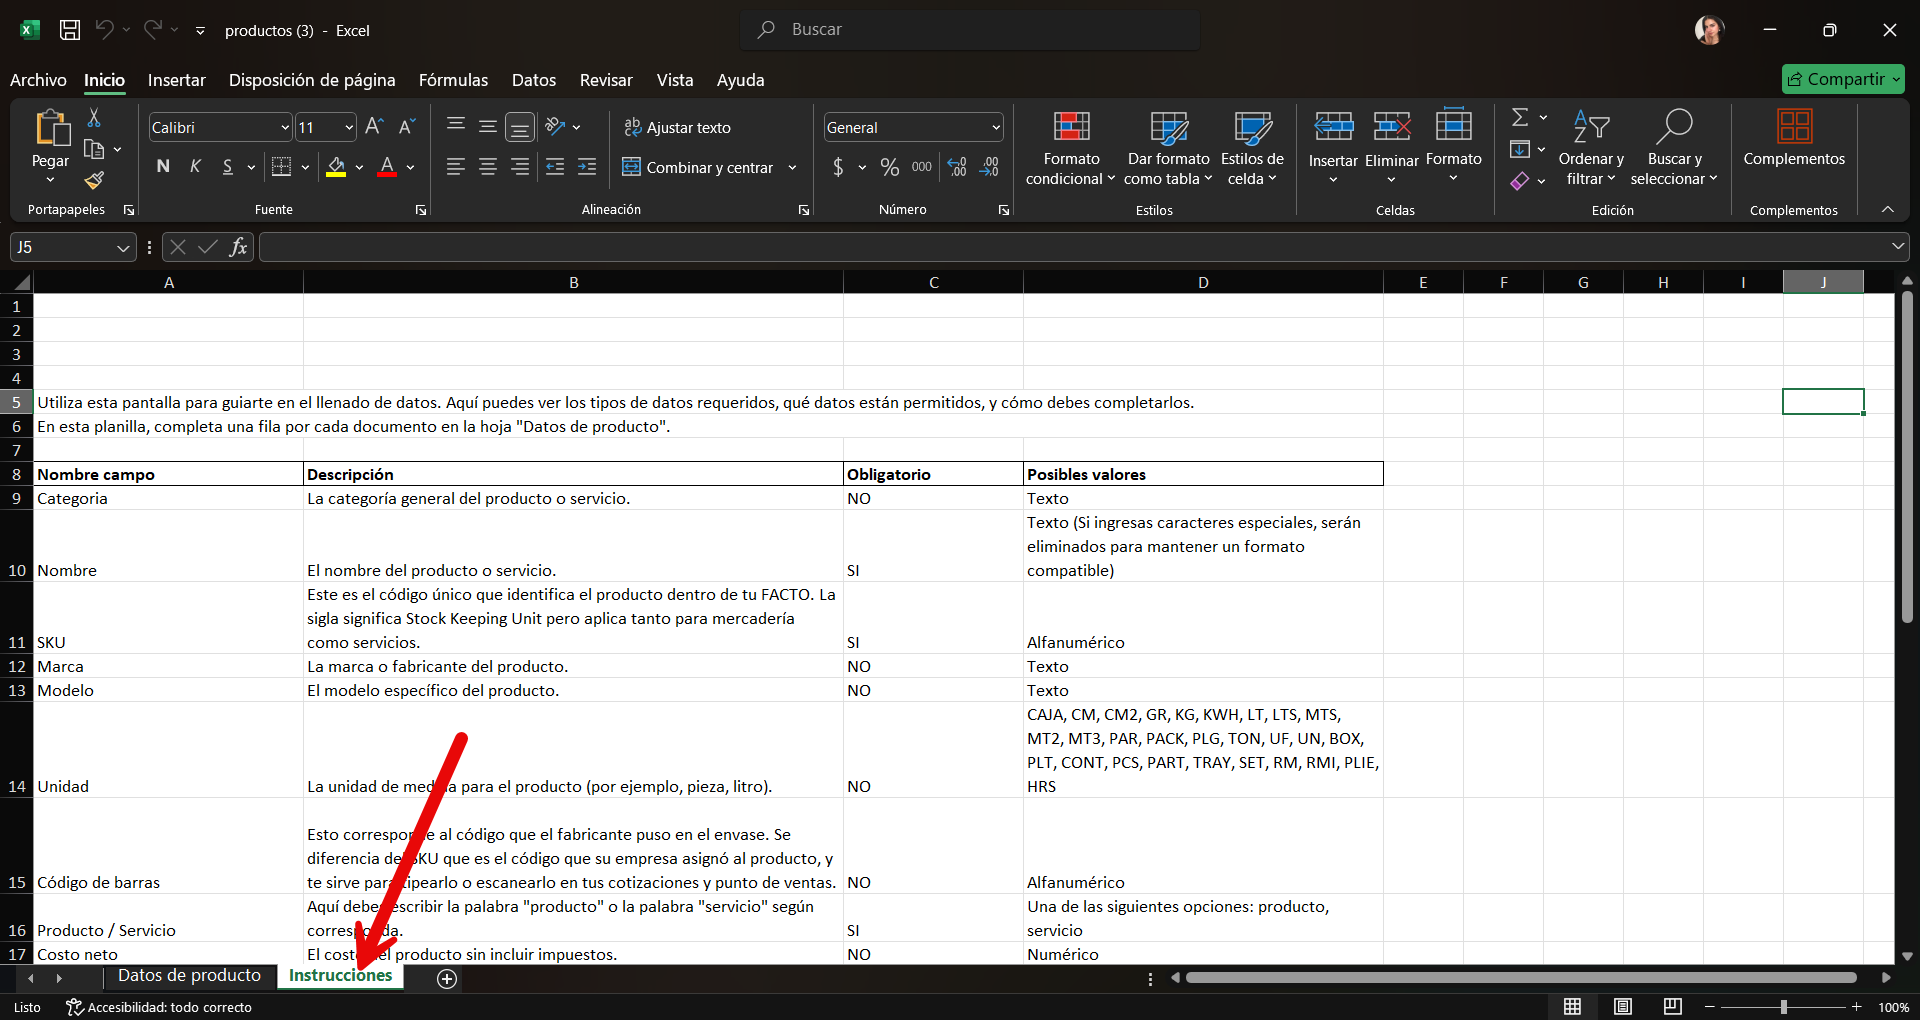Apply yellow fill color swatch

click(x=336, y=167)
